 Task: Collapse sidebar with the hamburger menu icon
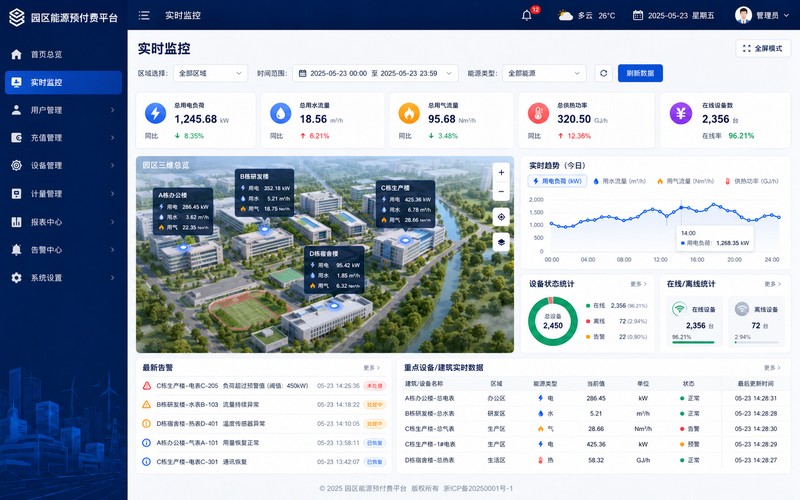[x=144, y=15]
